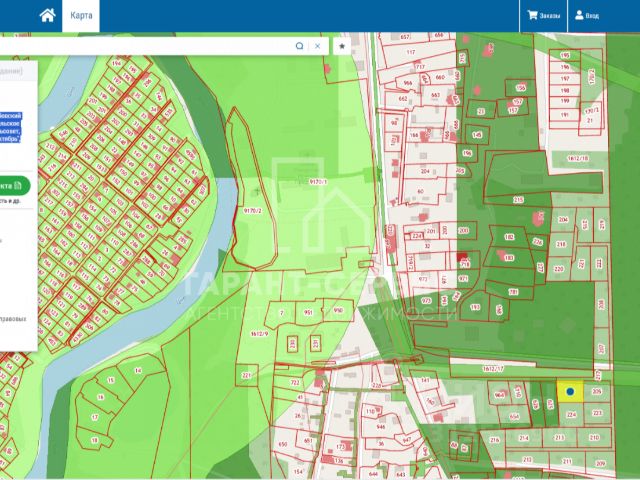Open the Карта tab
This screenshot has width=640, height=480.
[81, 16]
